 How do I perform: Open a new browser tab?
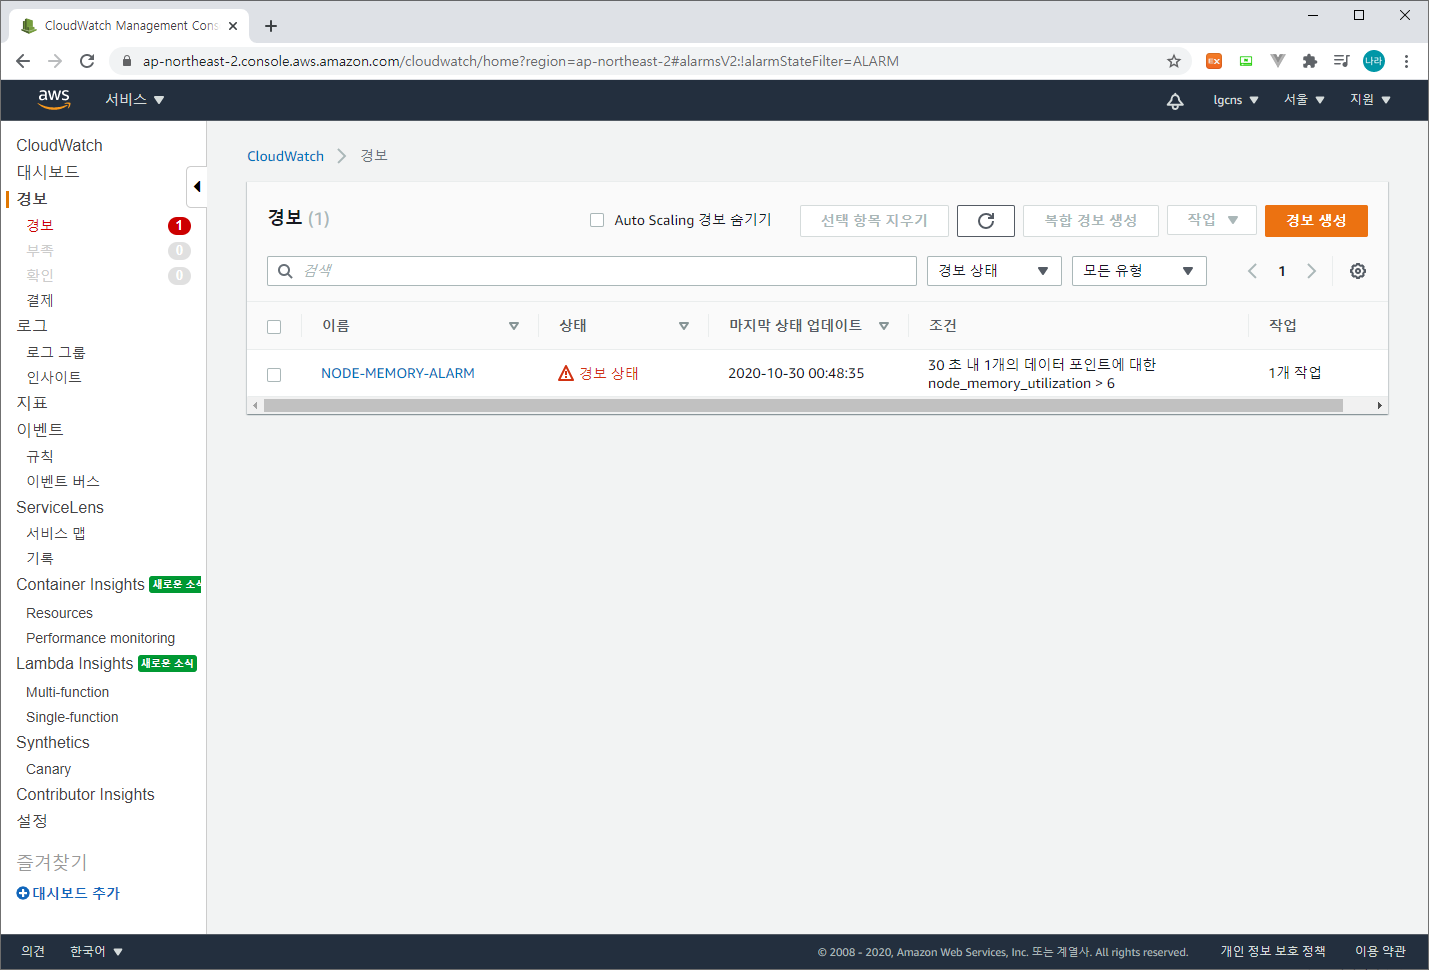pyautogui.click(x=271, y=26)
